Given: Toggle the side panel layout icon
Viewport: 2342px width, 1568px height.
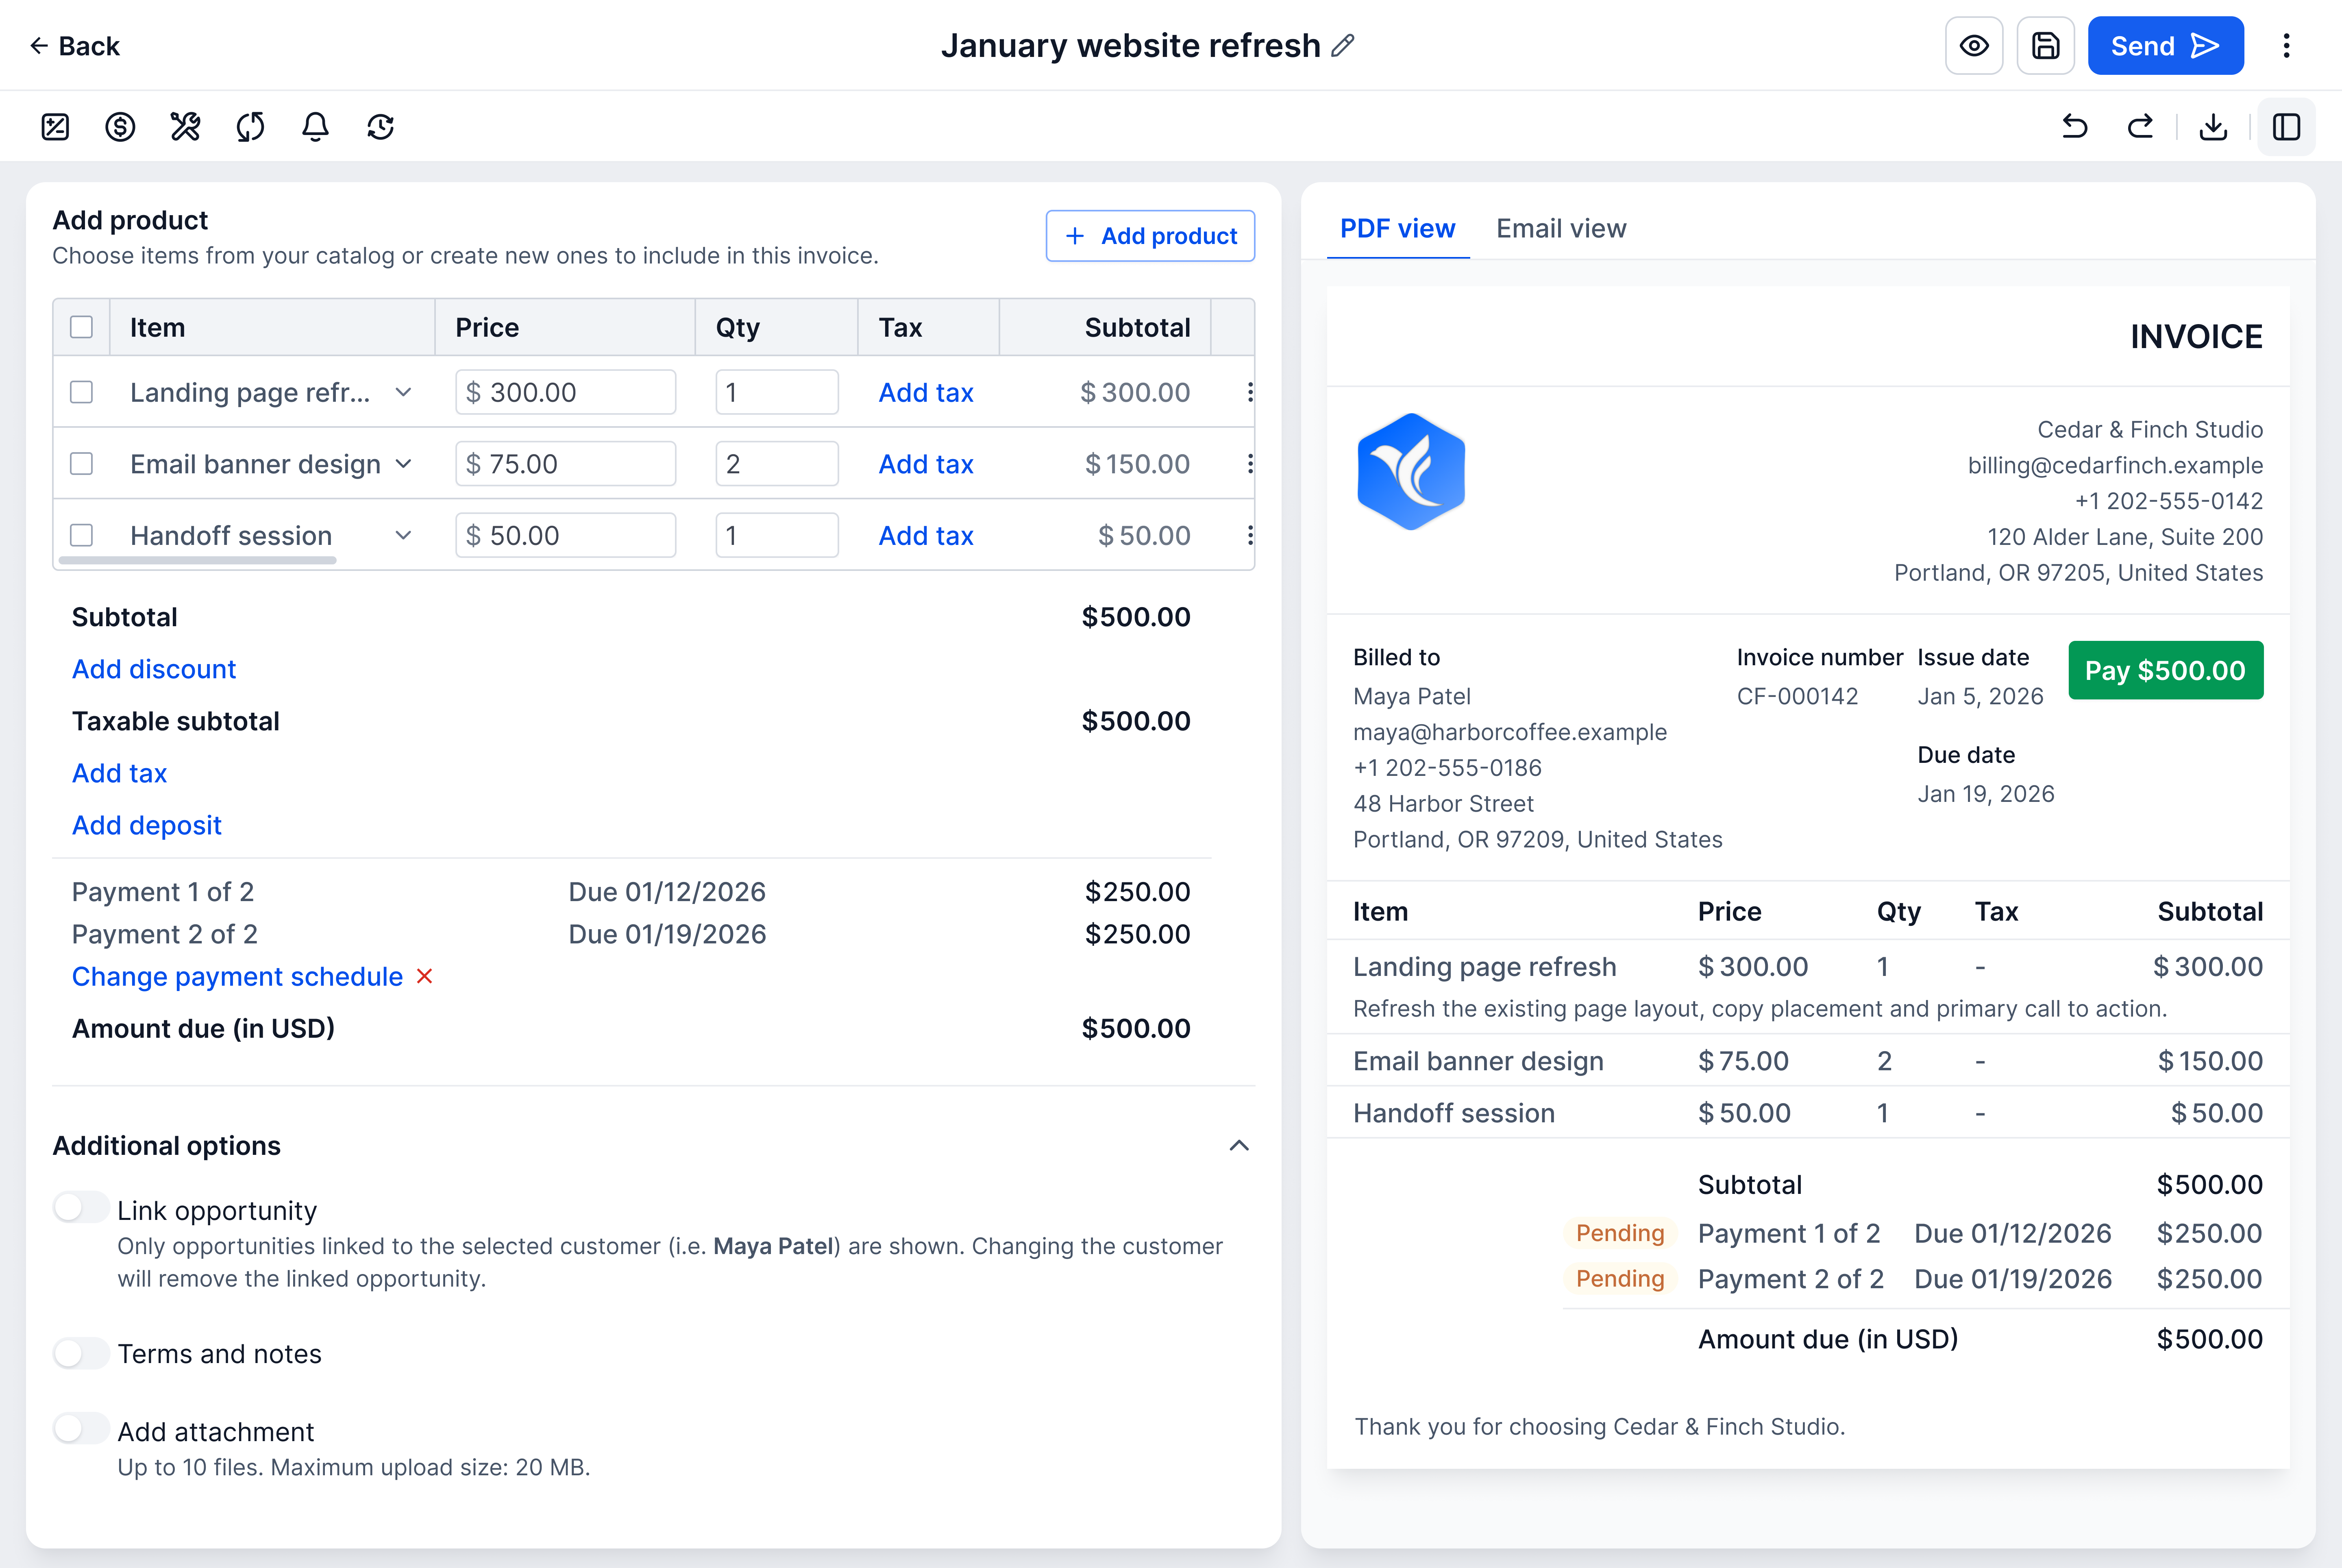Looking at the screenshot, I should [x=2286, y=127].
